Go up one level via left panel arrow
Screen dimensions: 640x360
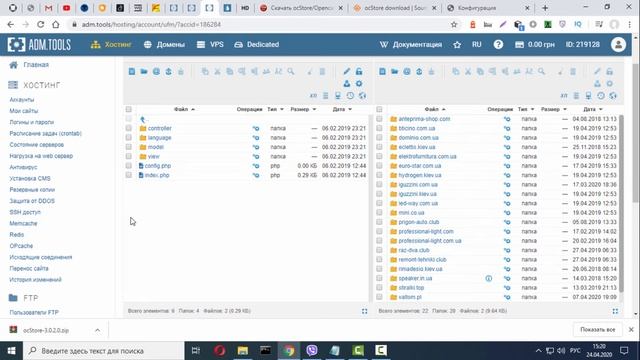click(x=143, y=119)
